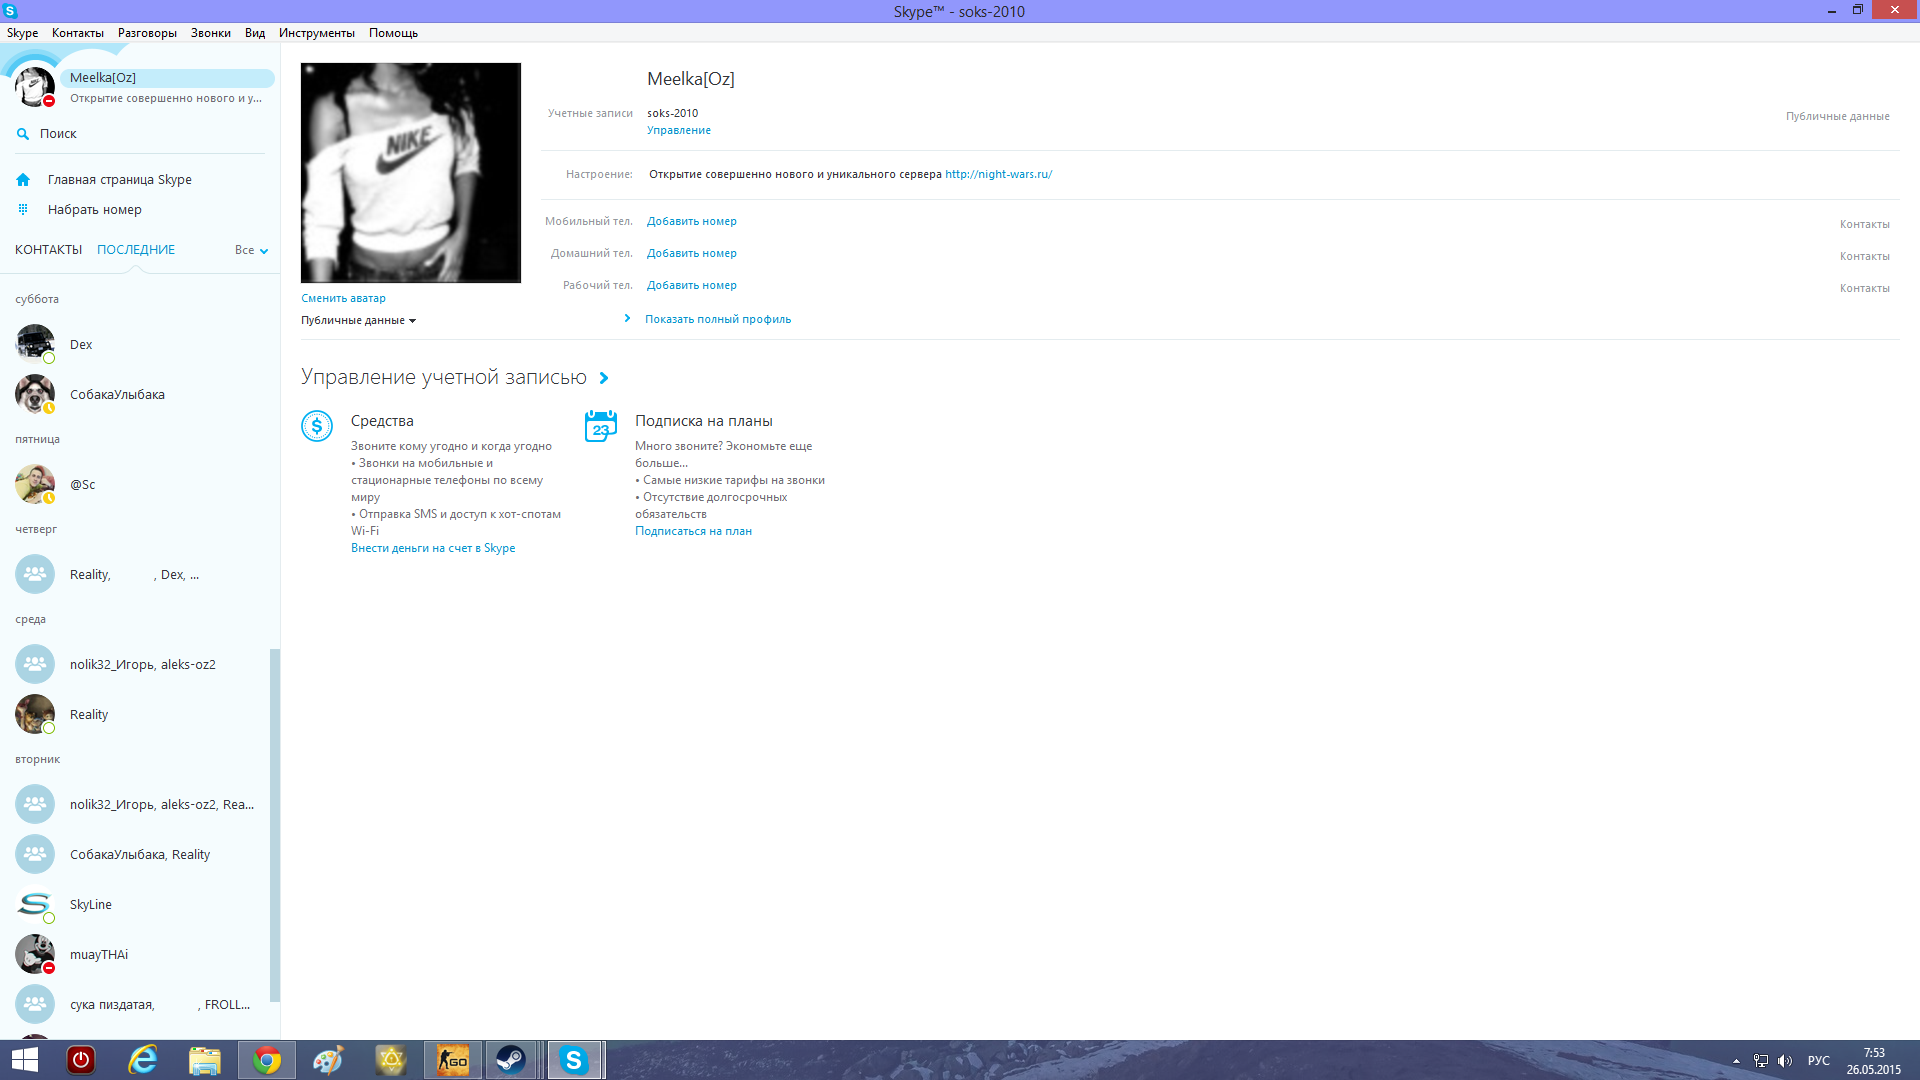Select @Sc contact avatar
Viewport: 1920px width, 1080px height.
(x=35, y=484)
